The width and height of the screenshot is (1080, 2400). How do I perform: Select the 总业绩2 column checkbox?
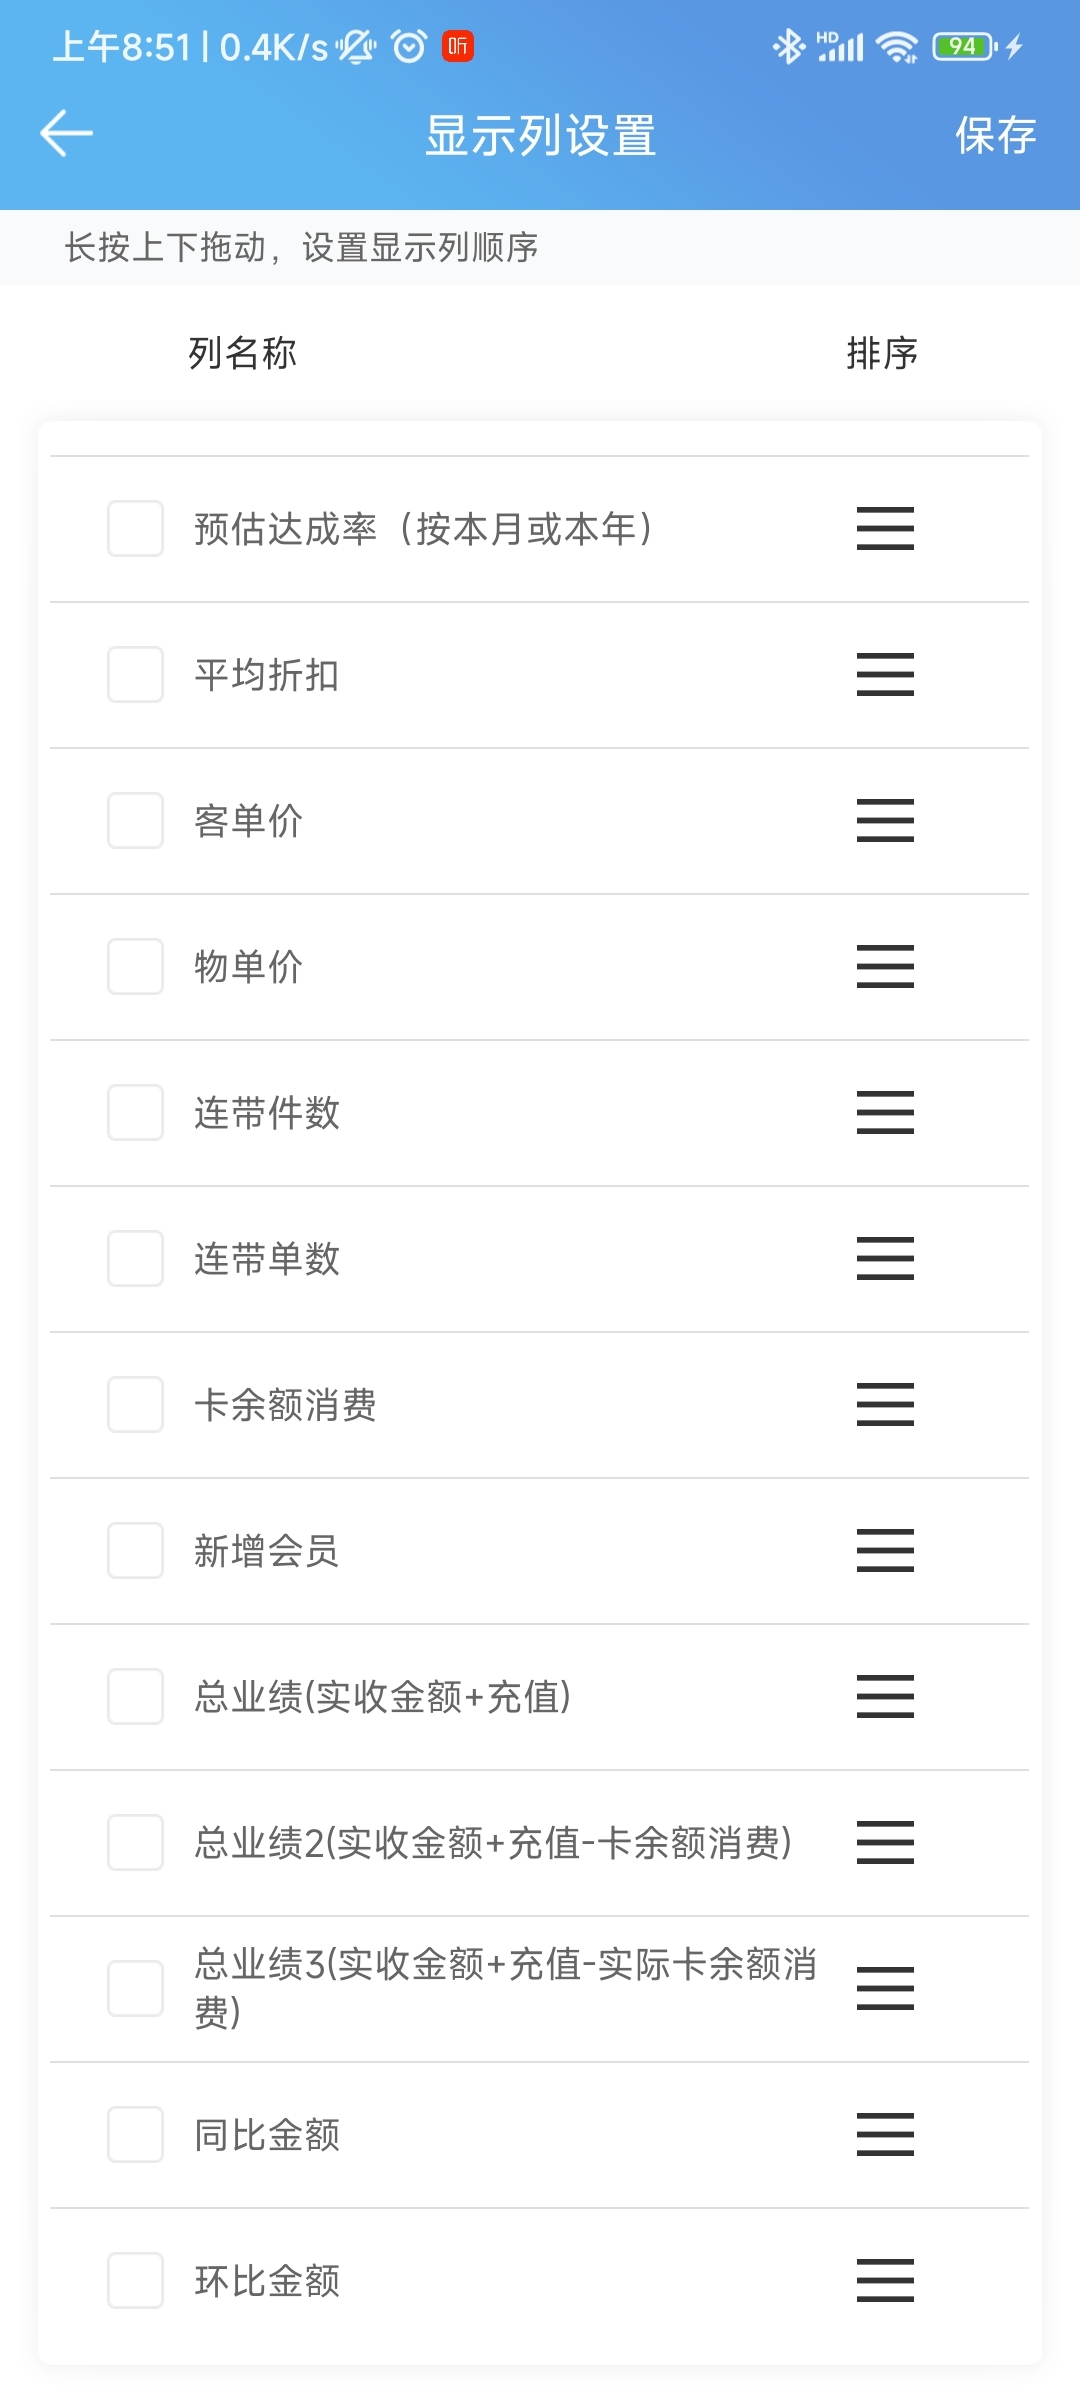[x=135, y=1843]
